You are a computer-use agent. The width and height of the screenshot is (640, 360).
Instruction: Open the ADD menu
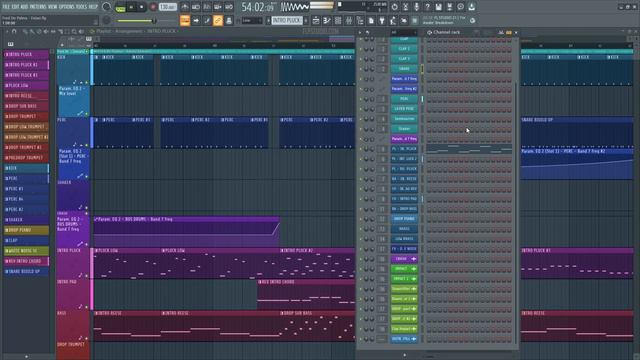click(x=25, y=7)
